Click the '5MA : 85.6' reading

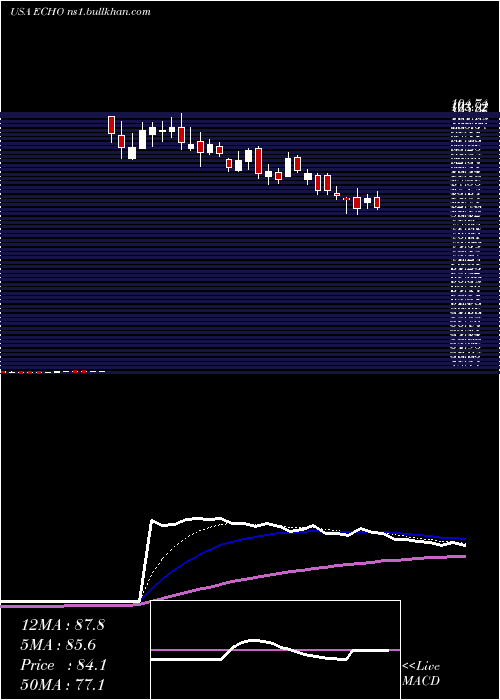pyautogui.click(x=58, y=645)
